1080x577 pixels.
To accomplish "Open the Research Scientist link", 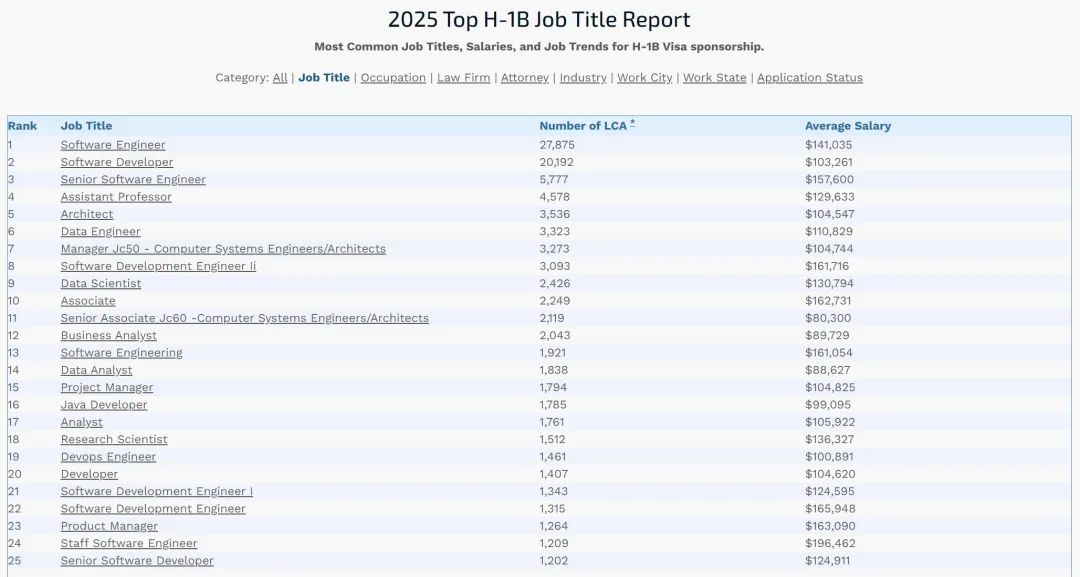I will (x=114, y=439).
